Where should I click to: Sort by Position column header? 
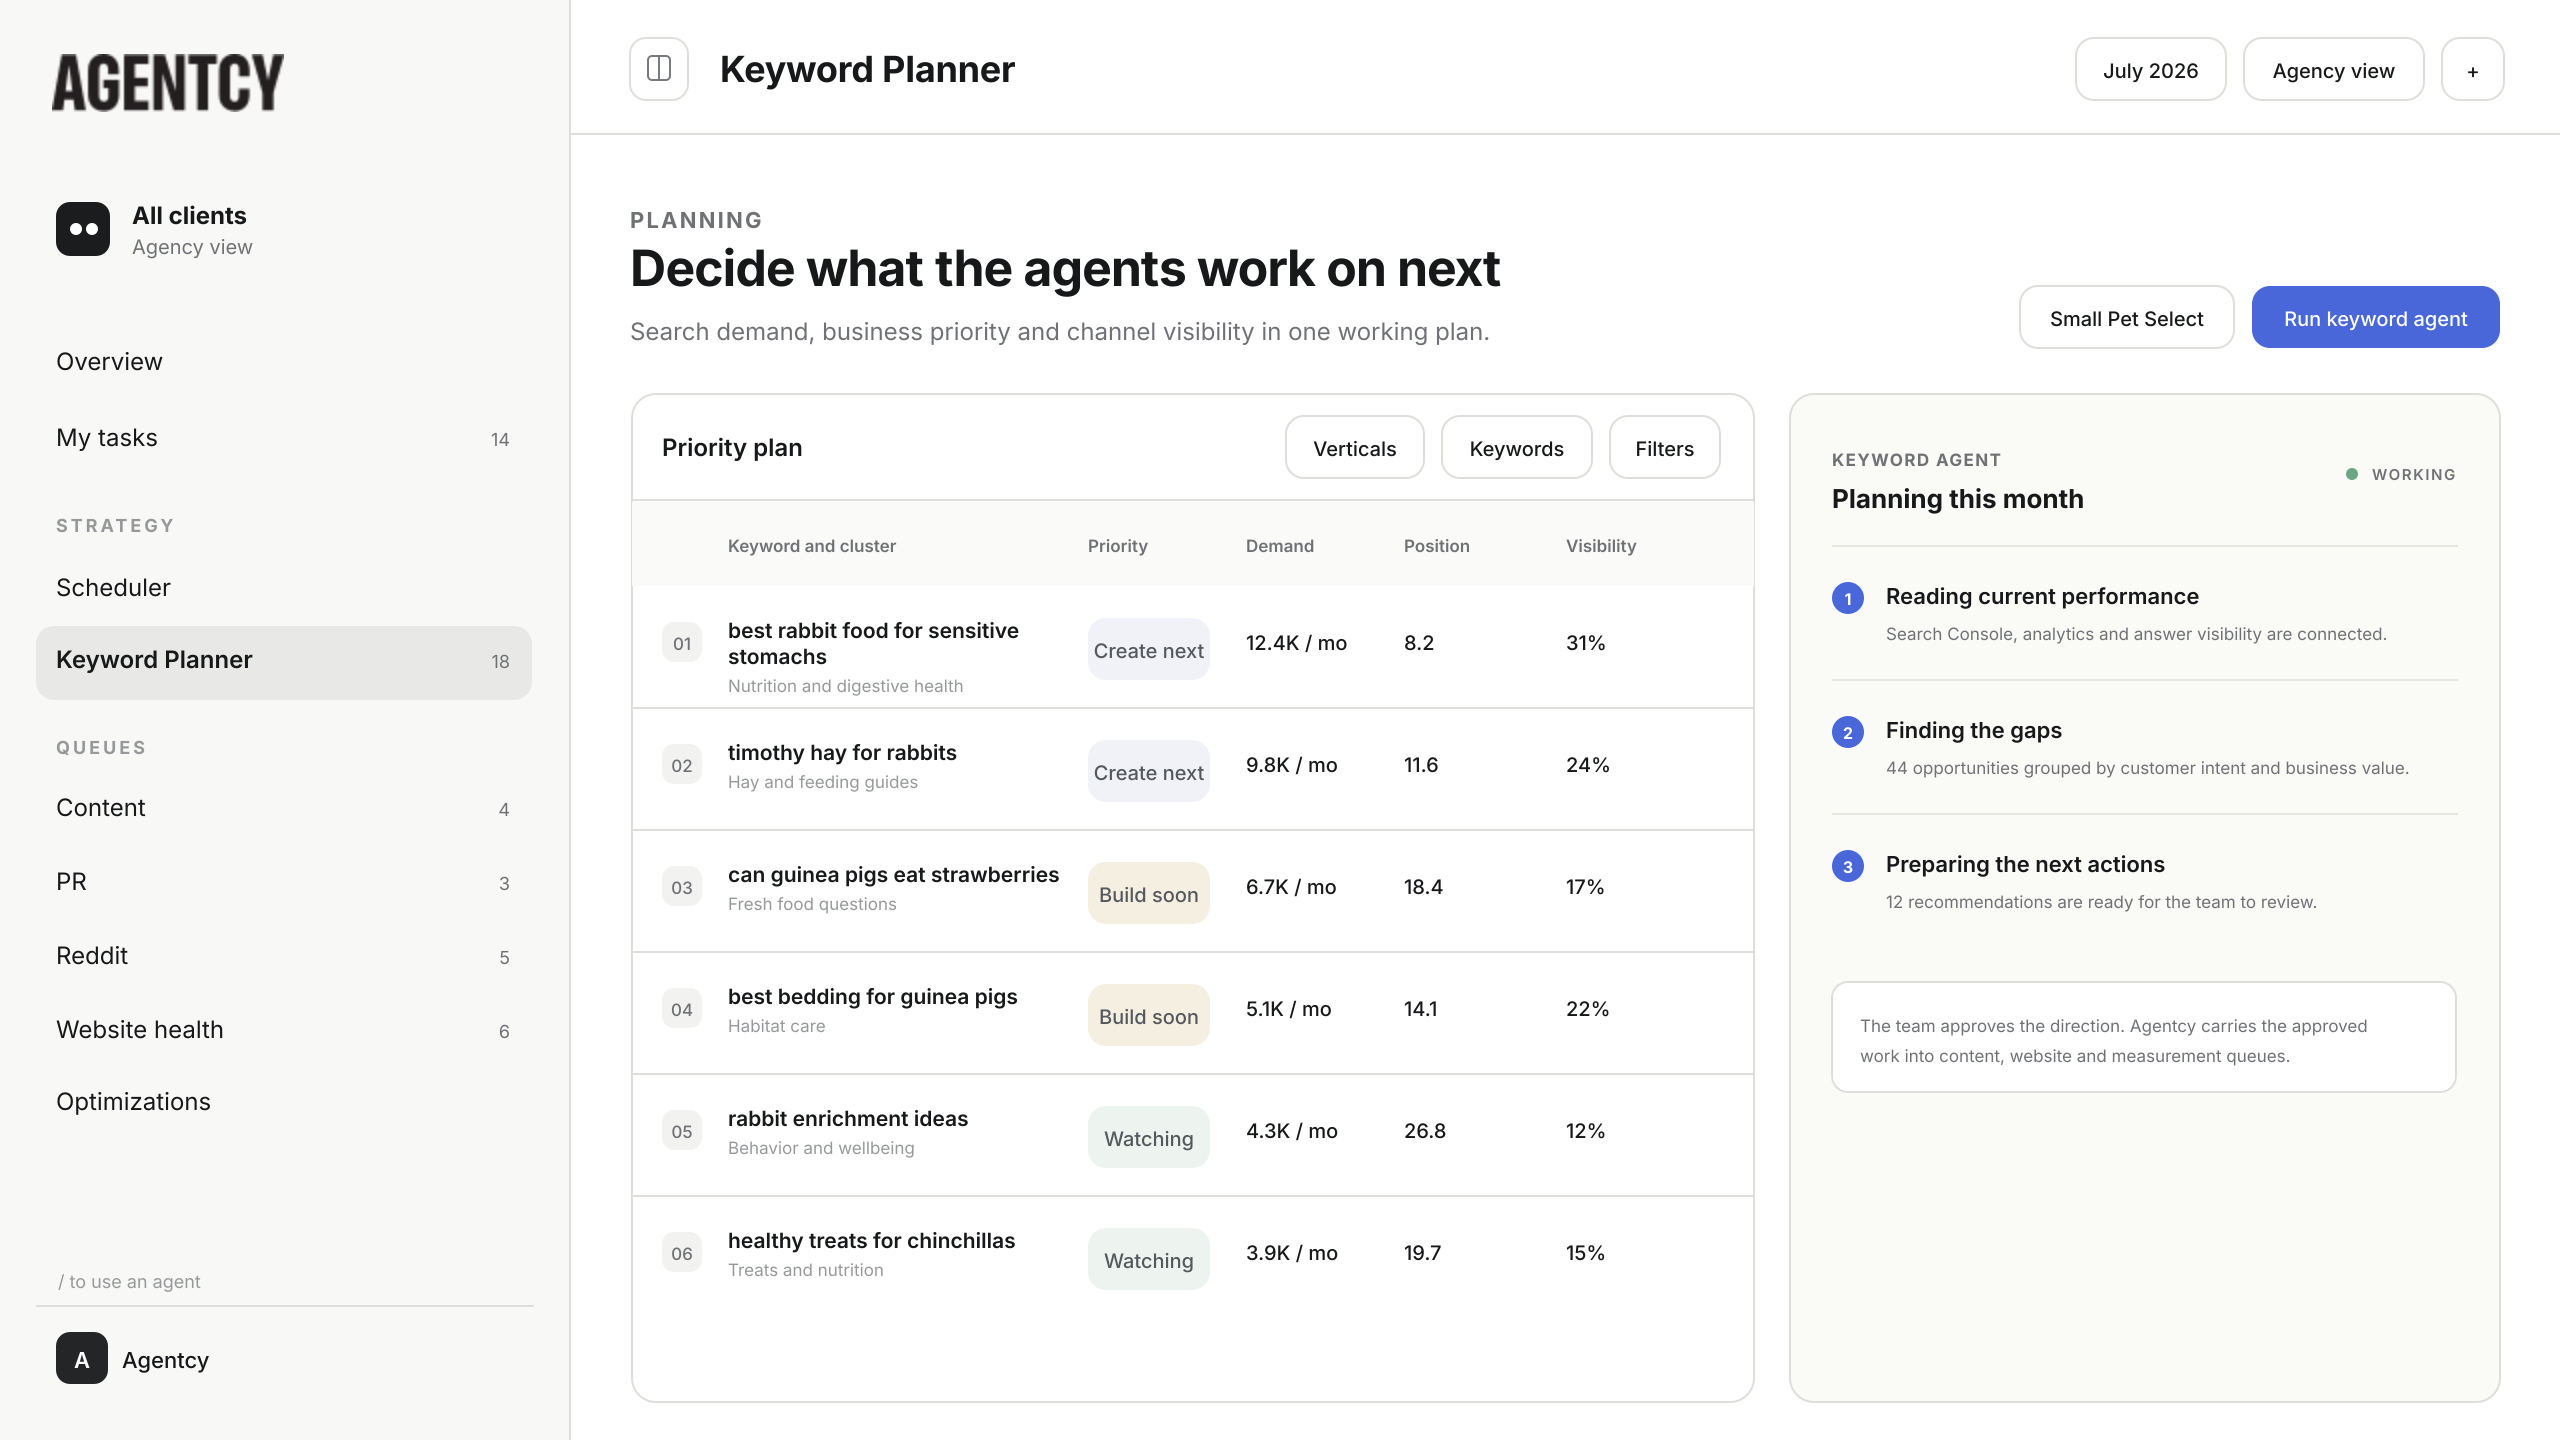click(x=1436, y=546)
